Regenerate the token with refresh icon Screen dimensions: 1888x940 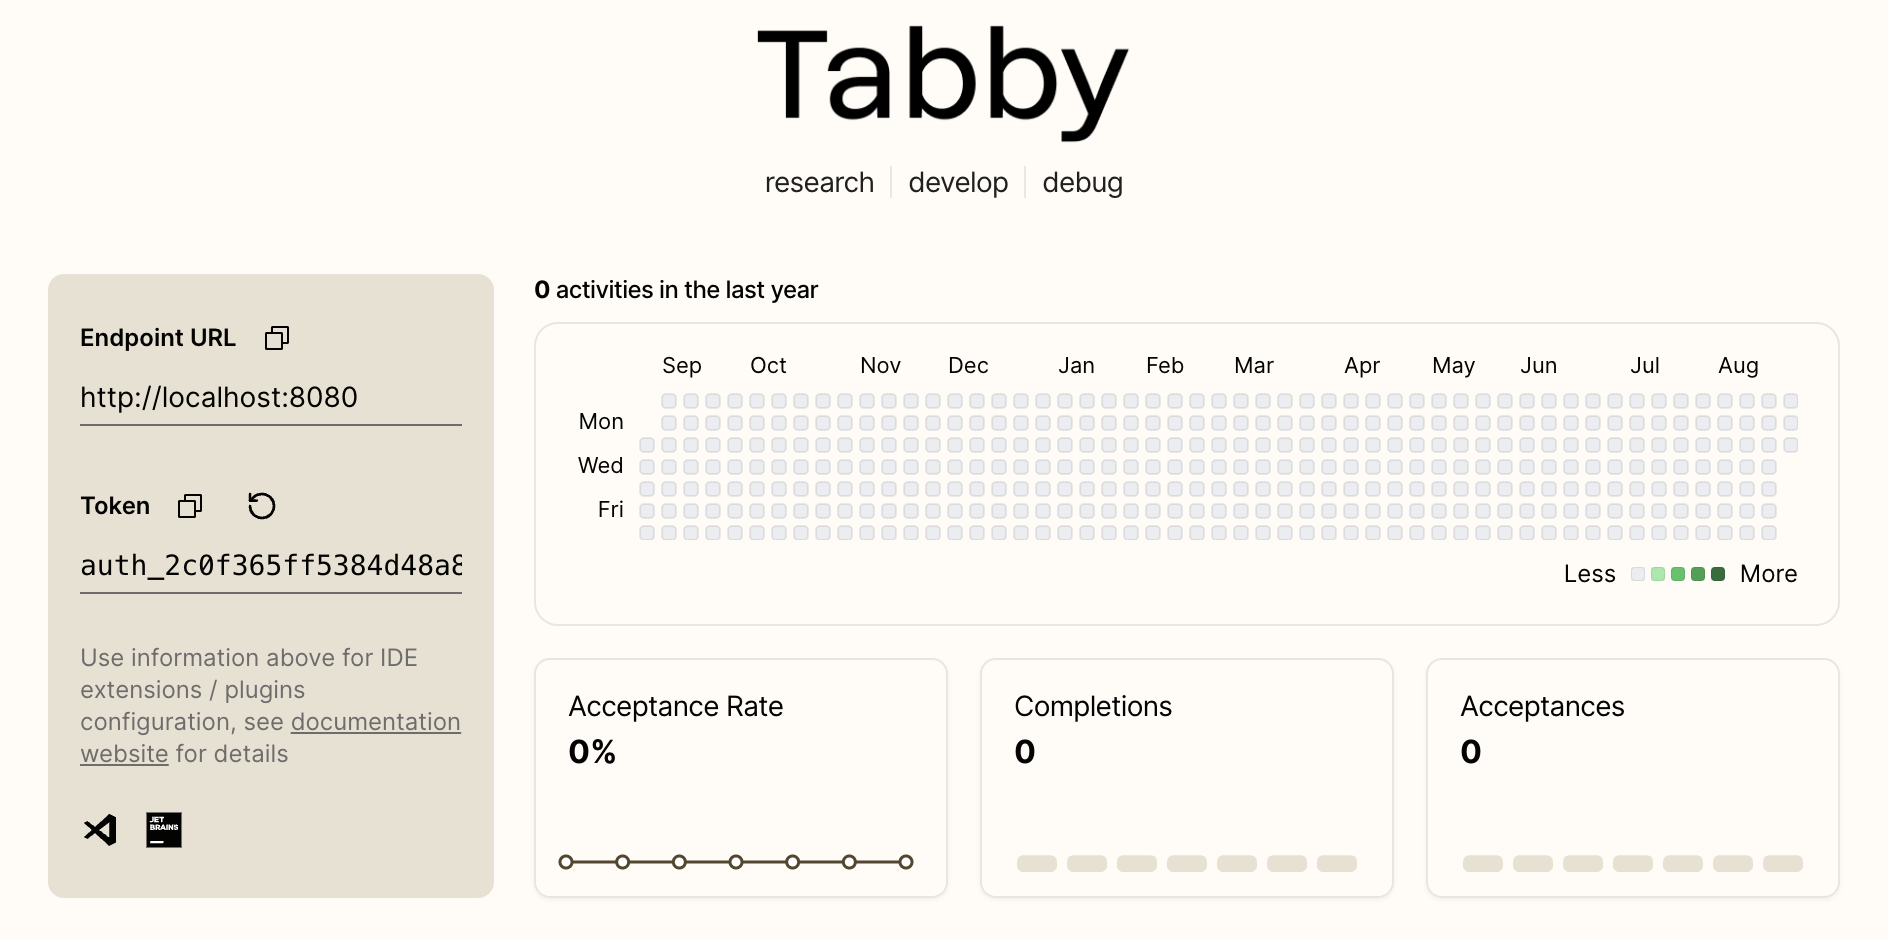click(261, 506)
